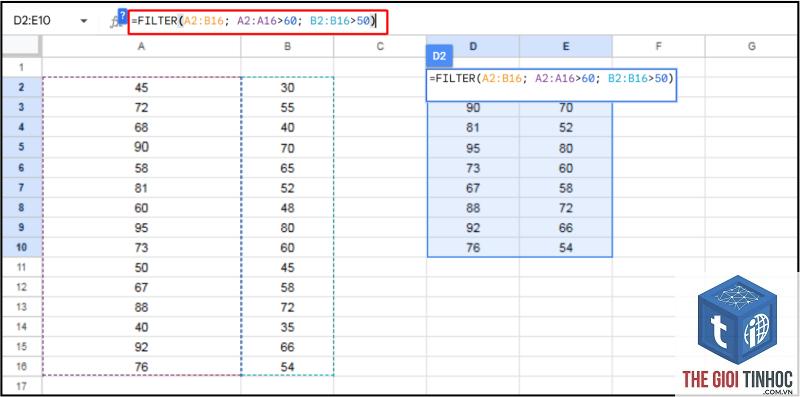Select column F header

[659, 46]
